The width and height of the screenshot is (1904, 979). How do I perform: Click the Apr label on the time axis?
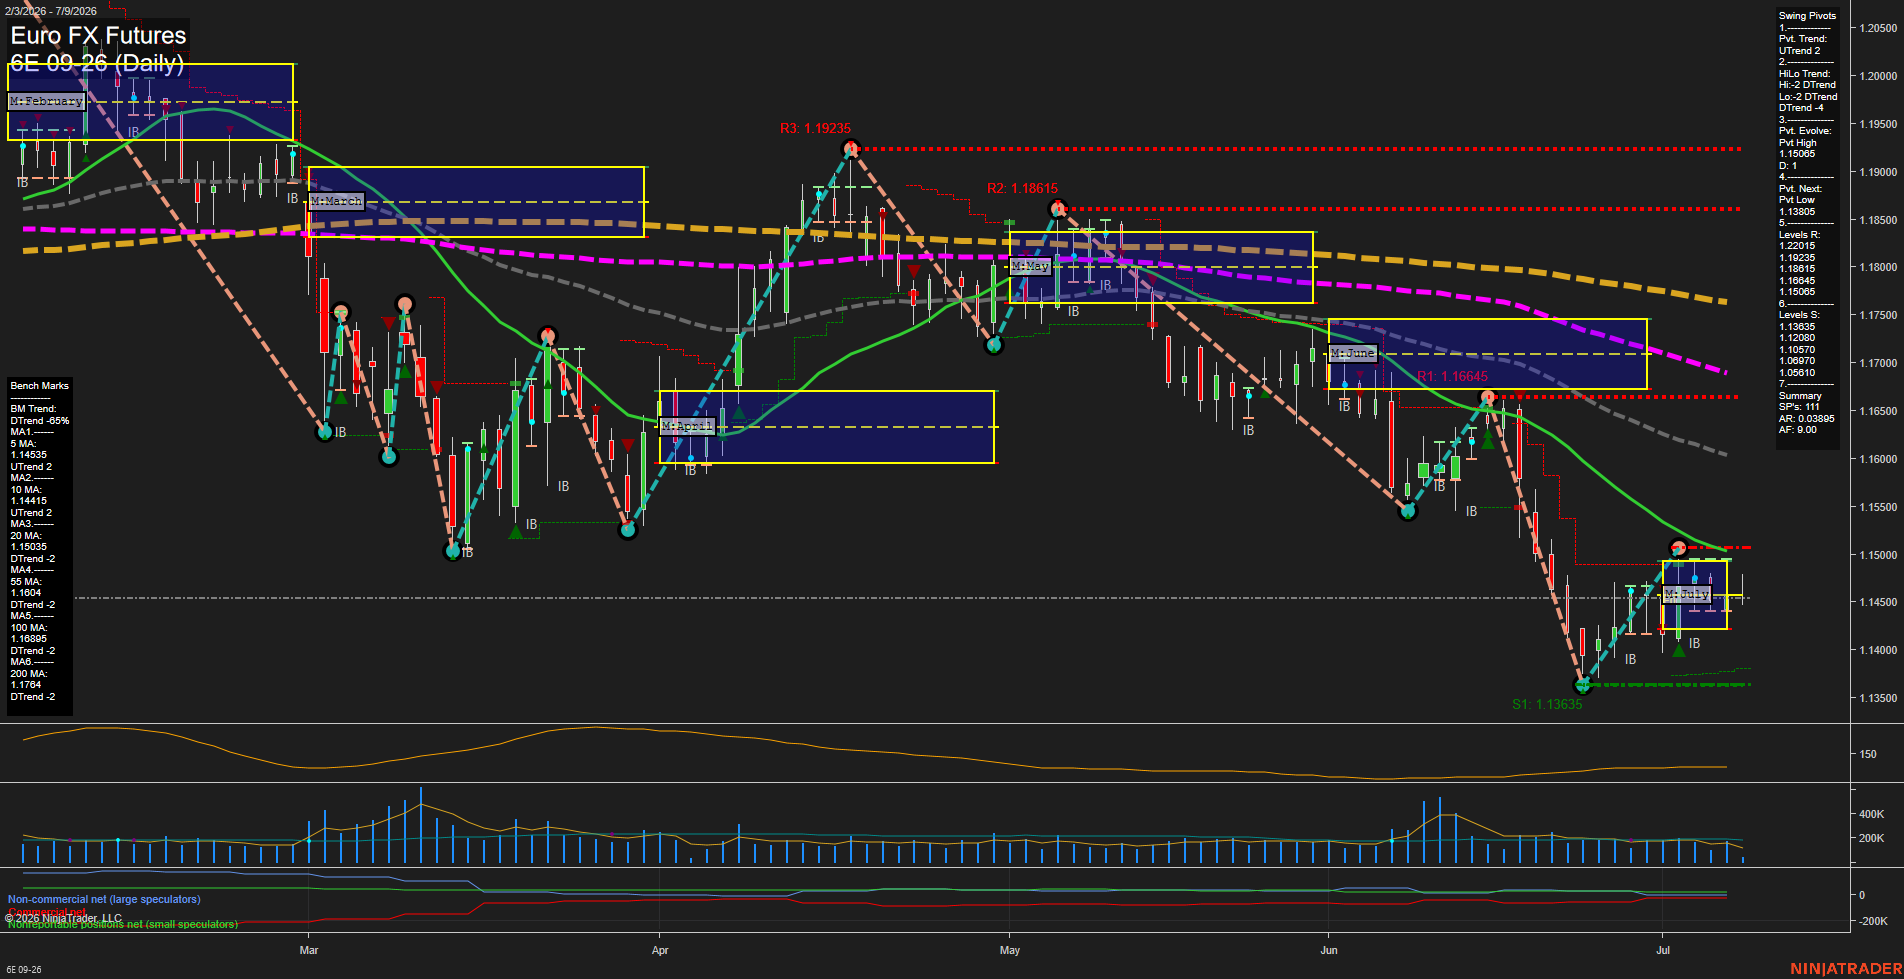[x=660, y=950]
